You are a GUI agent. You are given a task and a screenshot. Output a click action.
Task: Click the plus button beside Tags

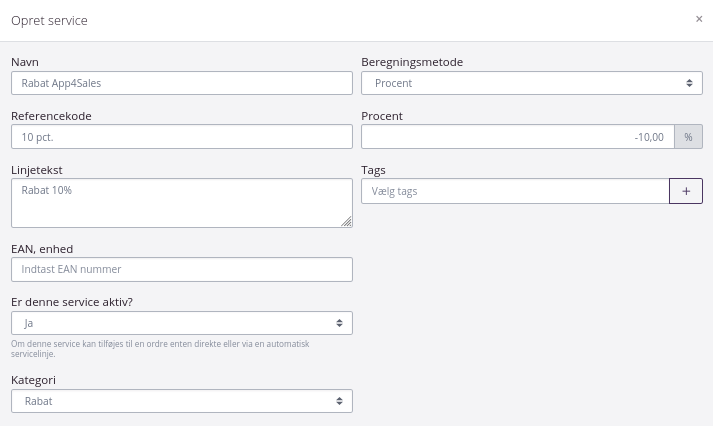click(685, 191)
